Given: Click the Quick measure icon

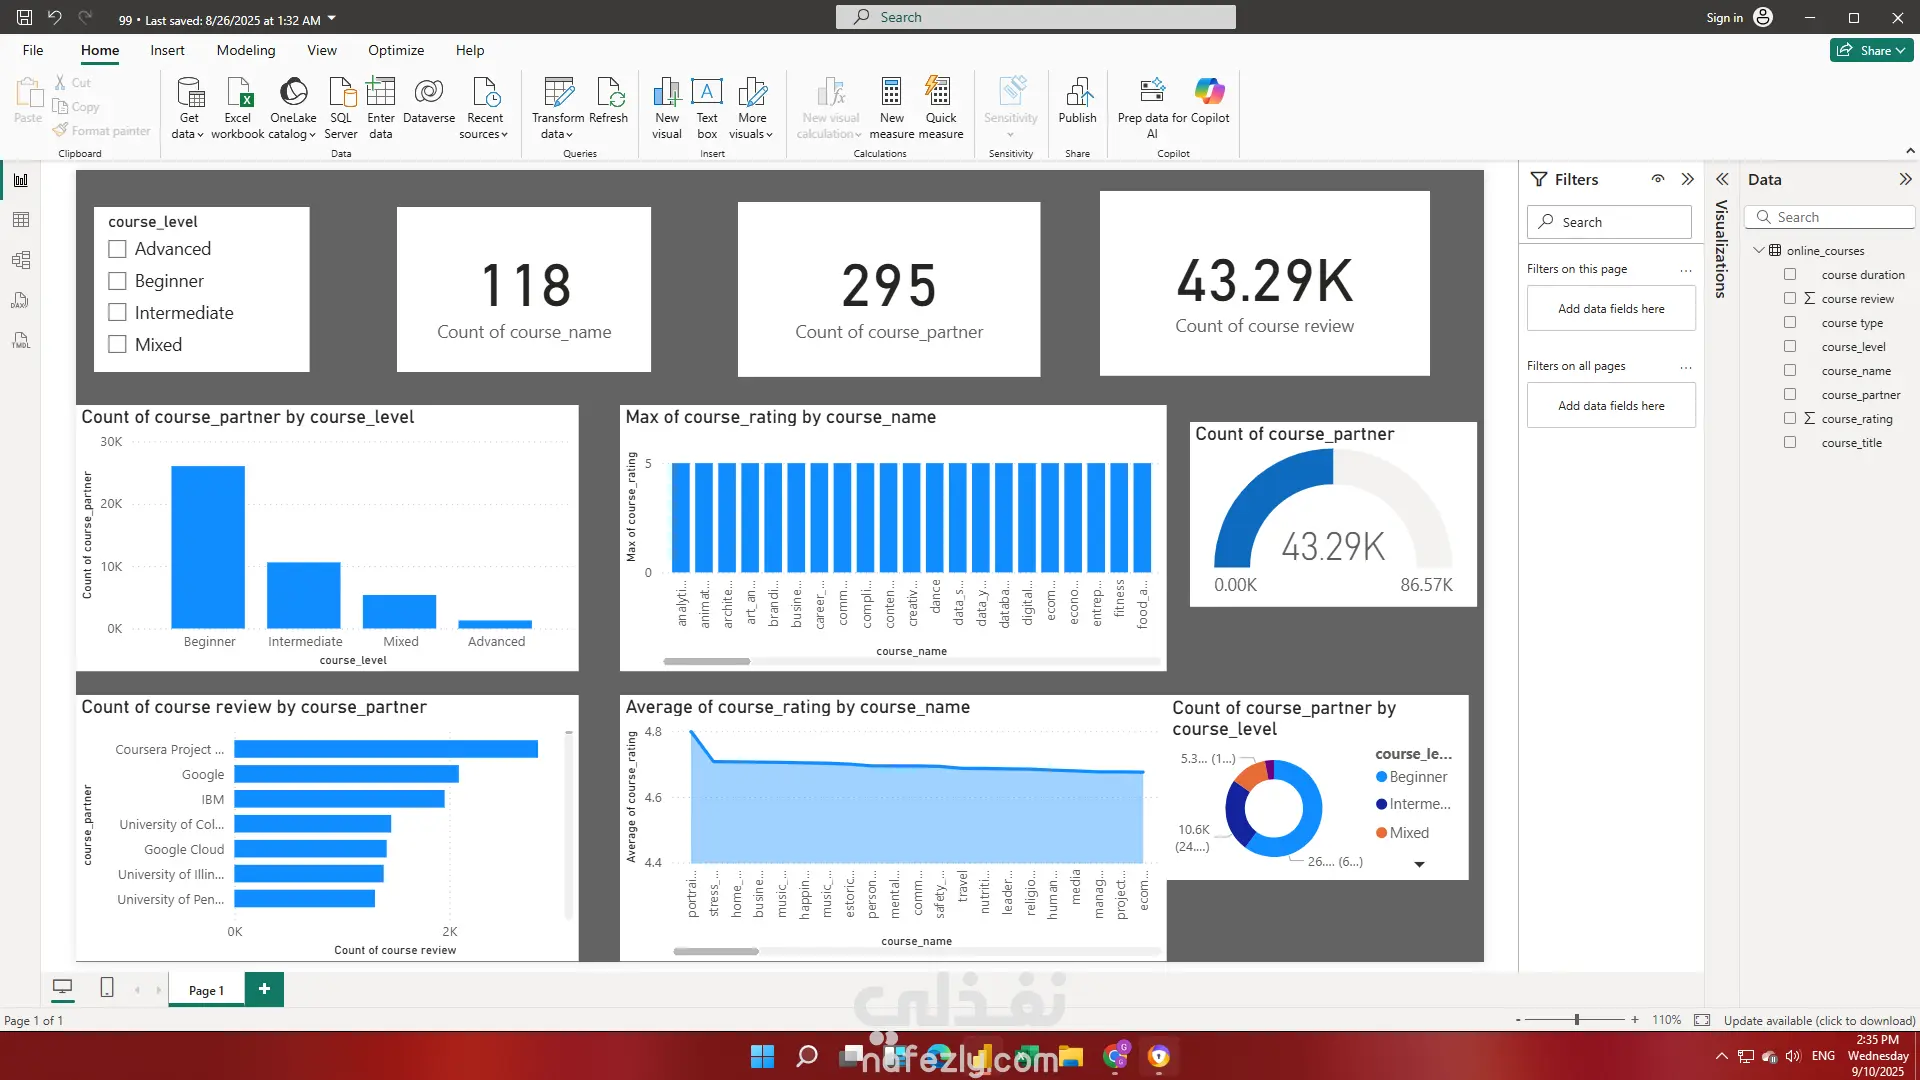Looking at the screenshot, I should [940, 93].
